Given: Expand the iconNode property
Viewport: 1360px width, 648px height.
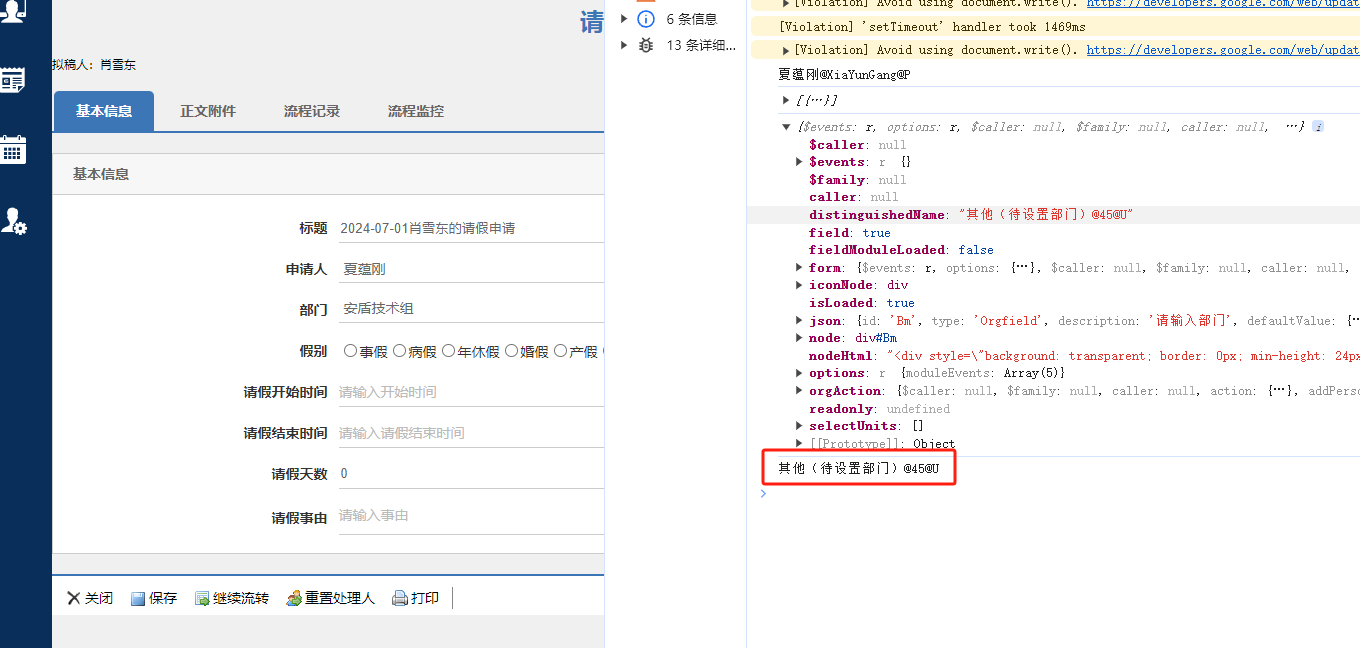Looking at the screenshot, I should tap(799, 285).
